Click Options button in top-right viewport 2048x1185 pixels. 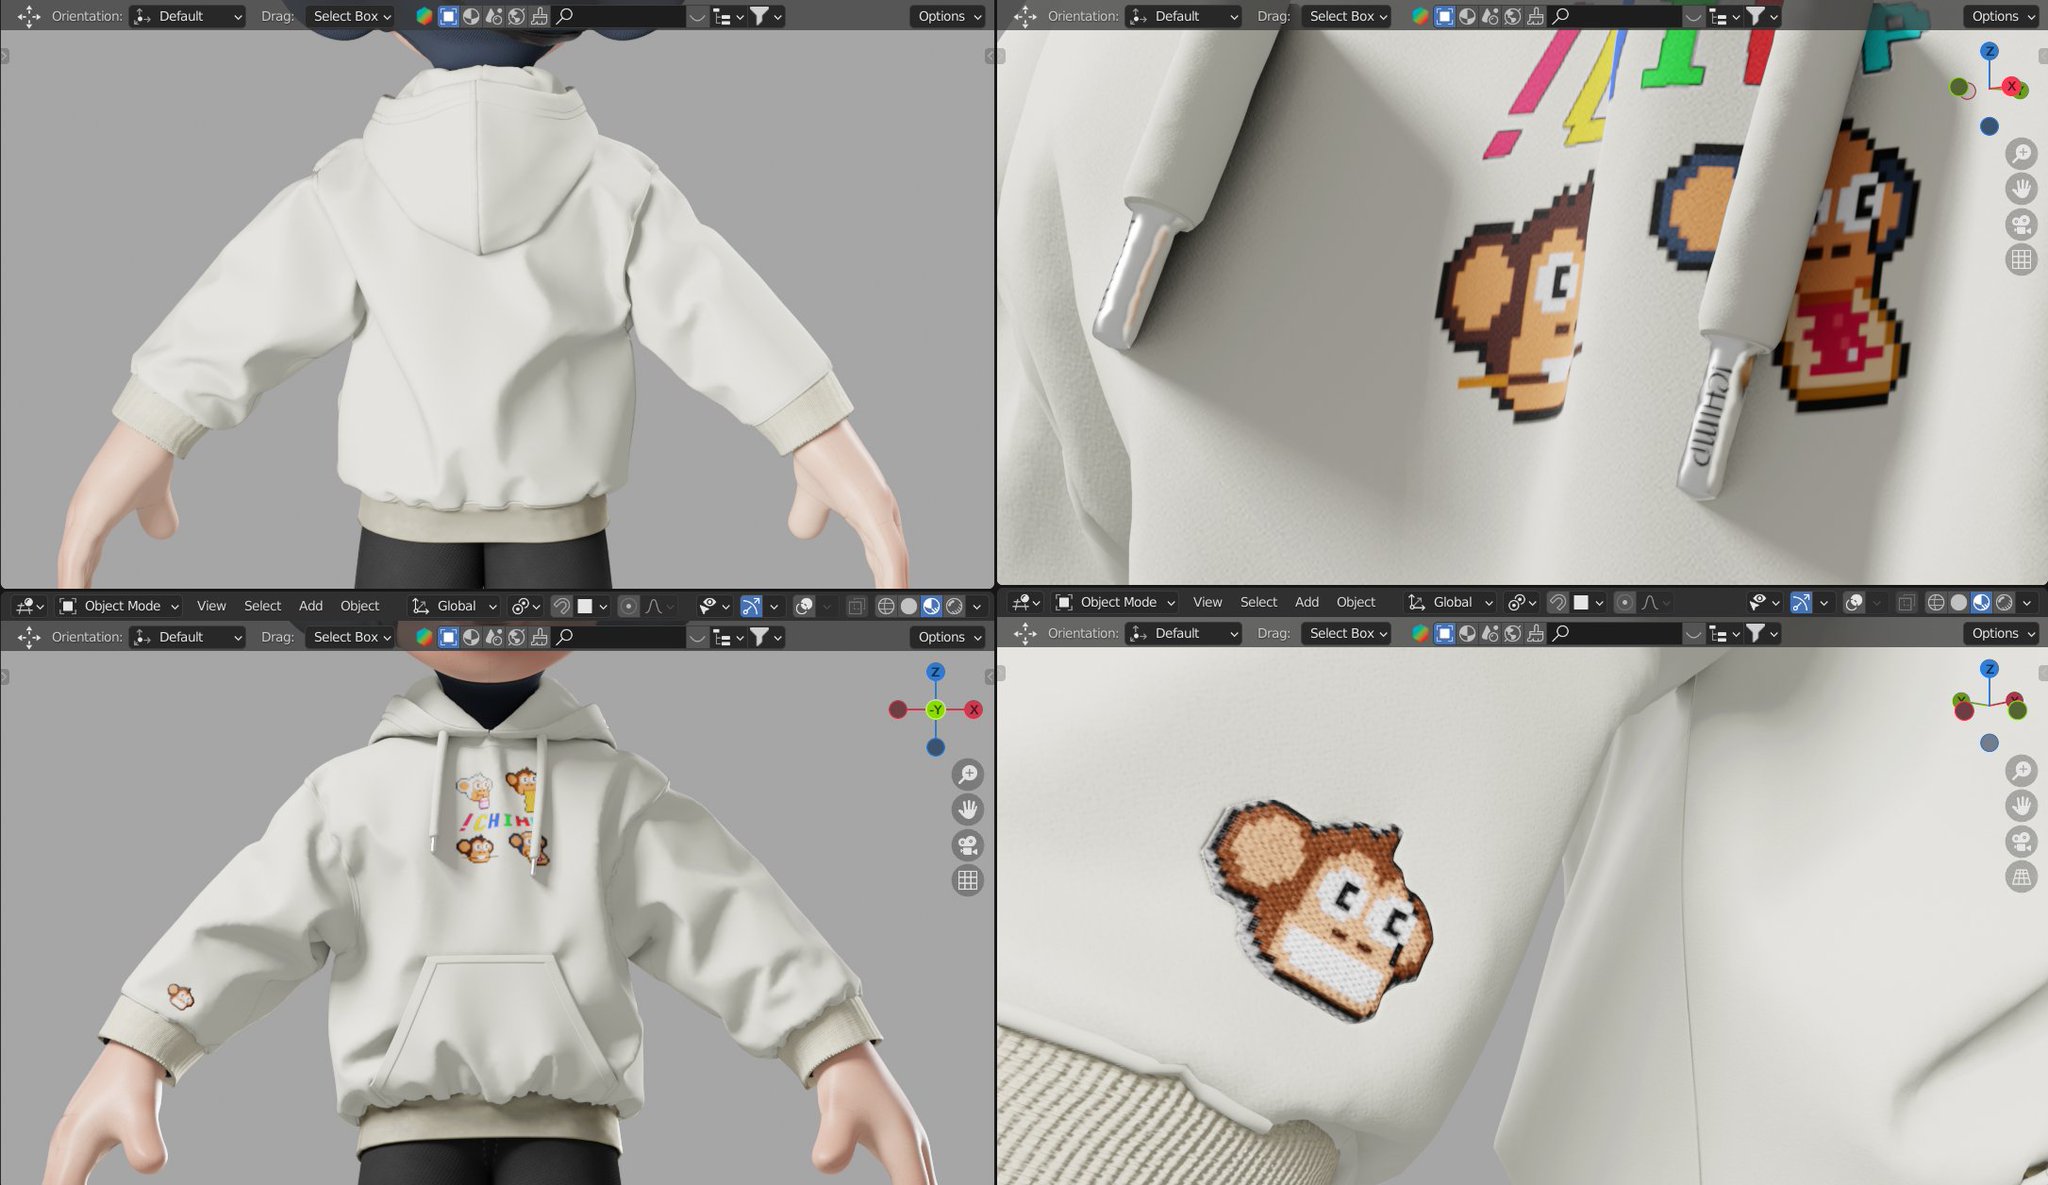coord(2002,16)
